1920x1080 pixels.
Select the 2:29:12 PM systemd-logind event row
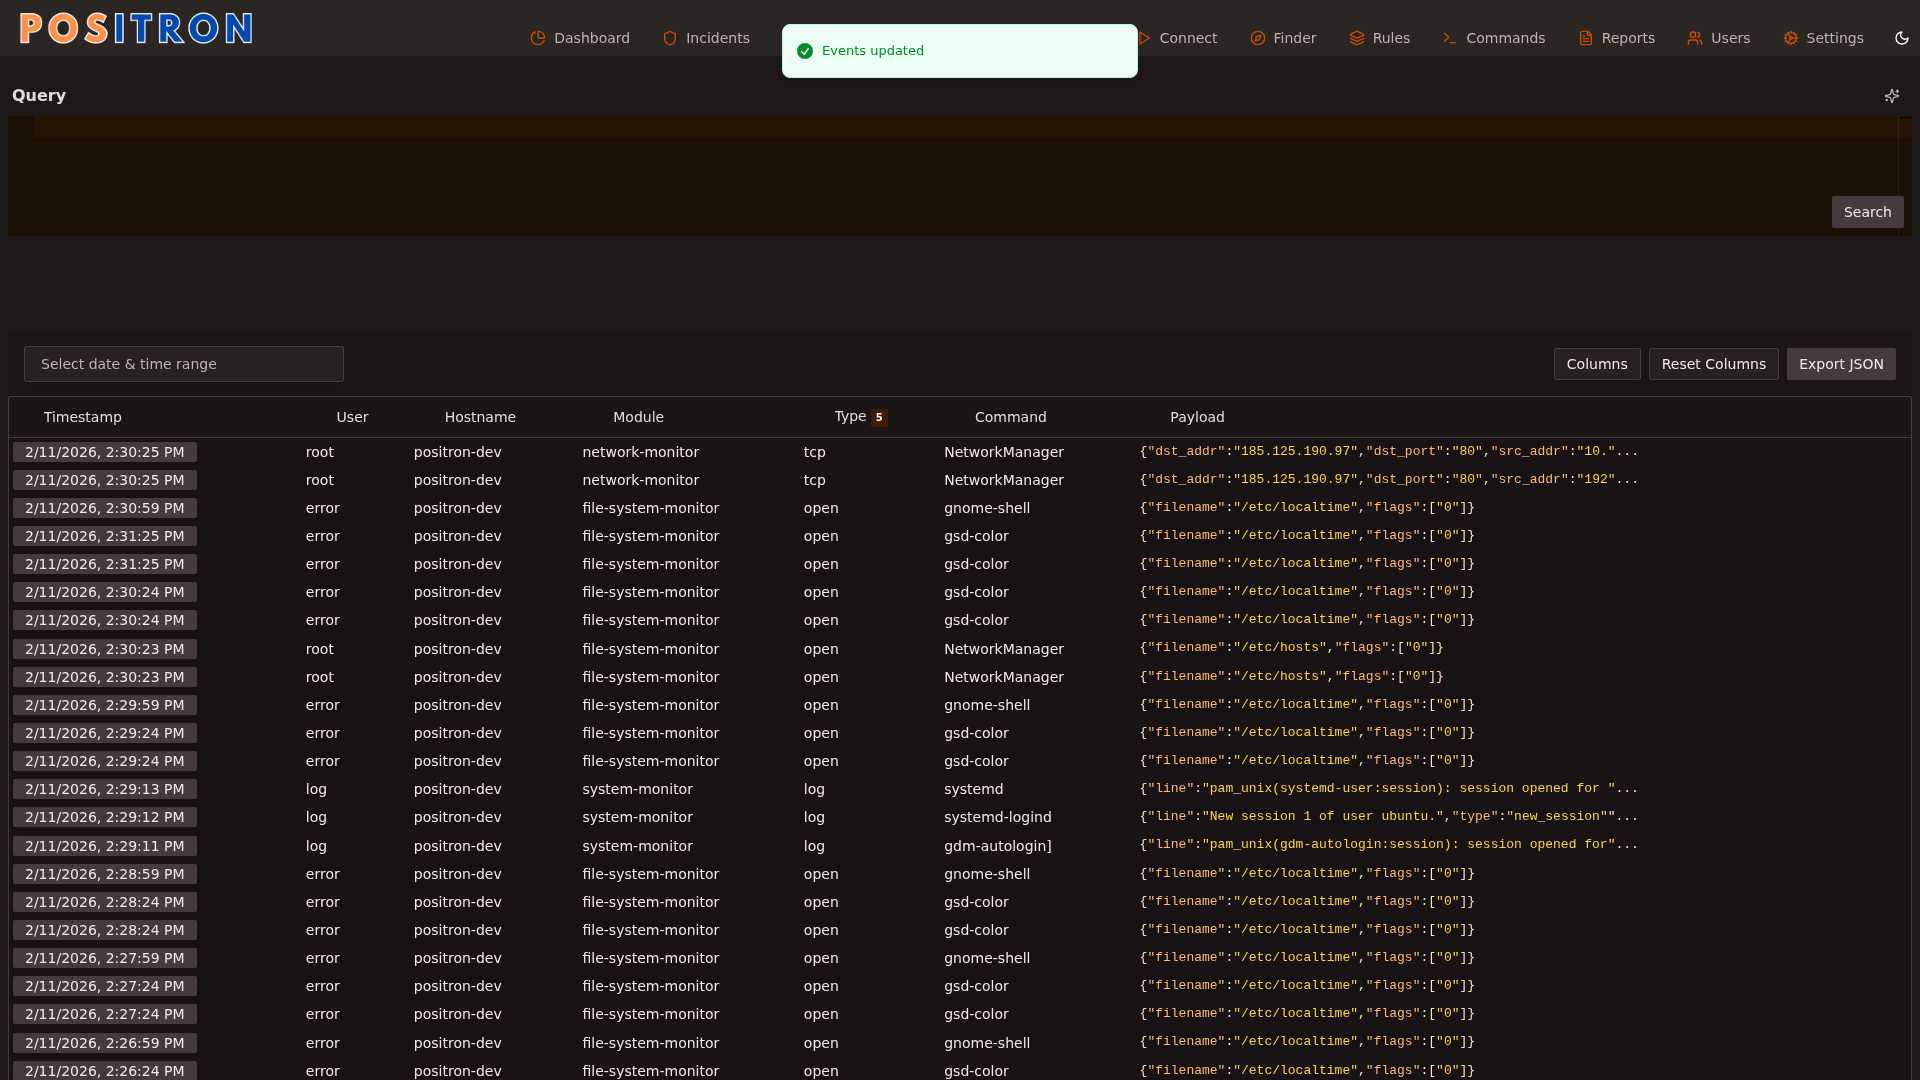tap(640, 817)
